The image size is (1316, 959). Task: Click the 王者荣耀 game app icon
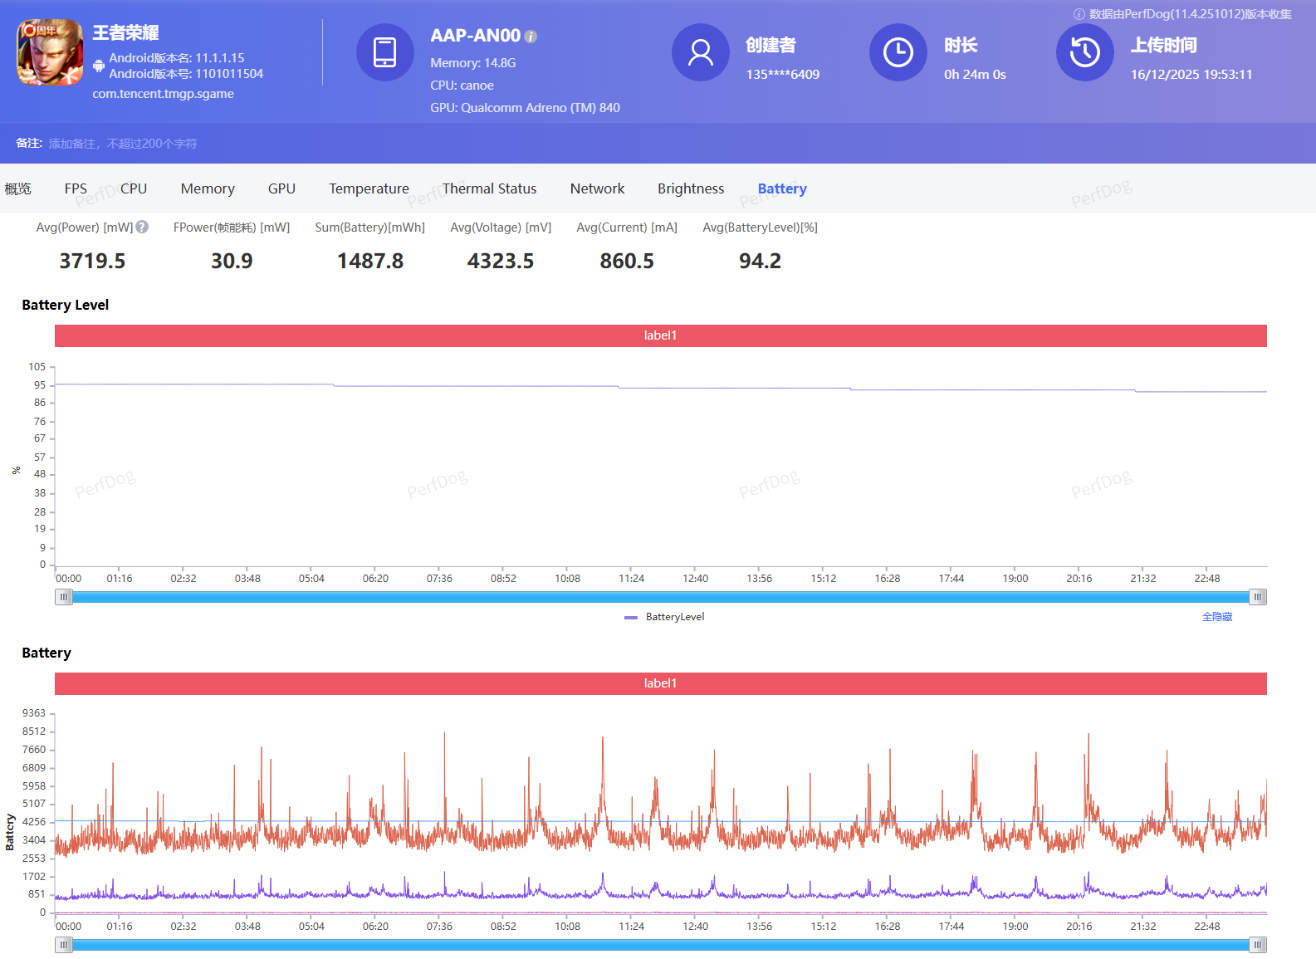coord(49,53)
